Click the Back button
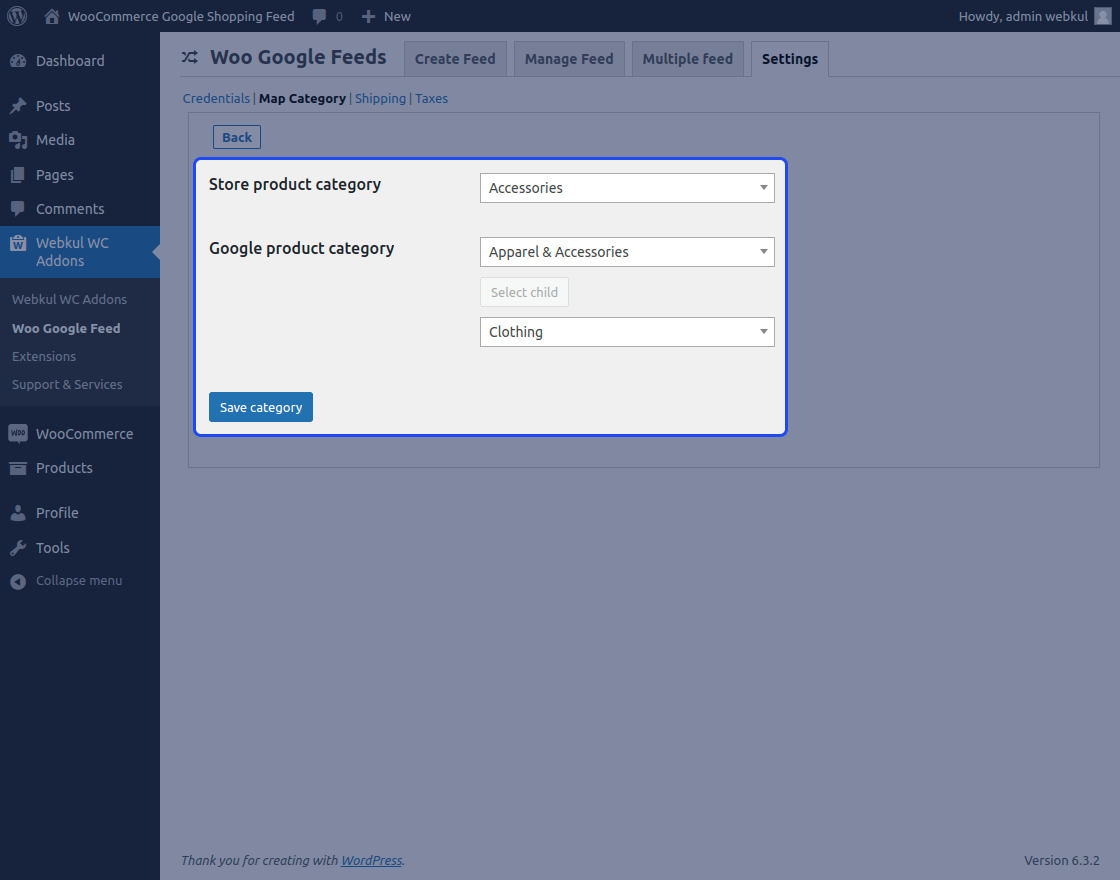Image resolution: width=1120 pixels, height=880 pixels. (x=237, y=137)
